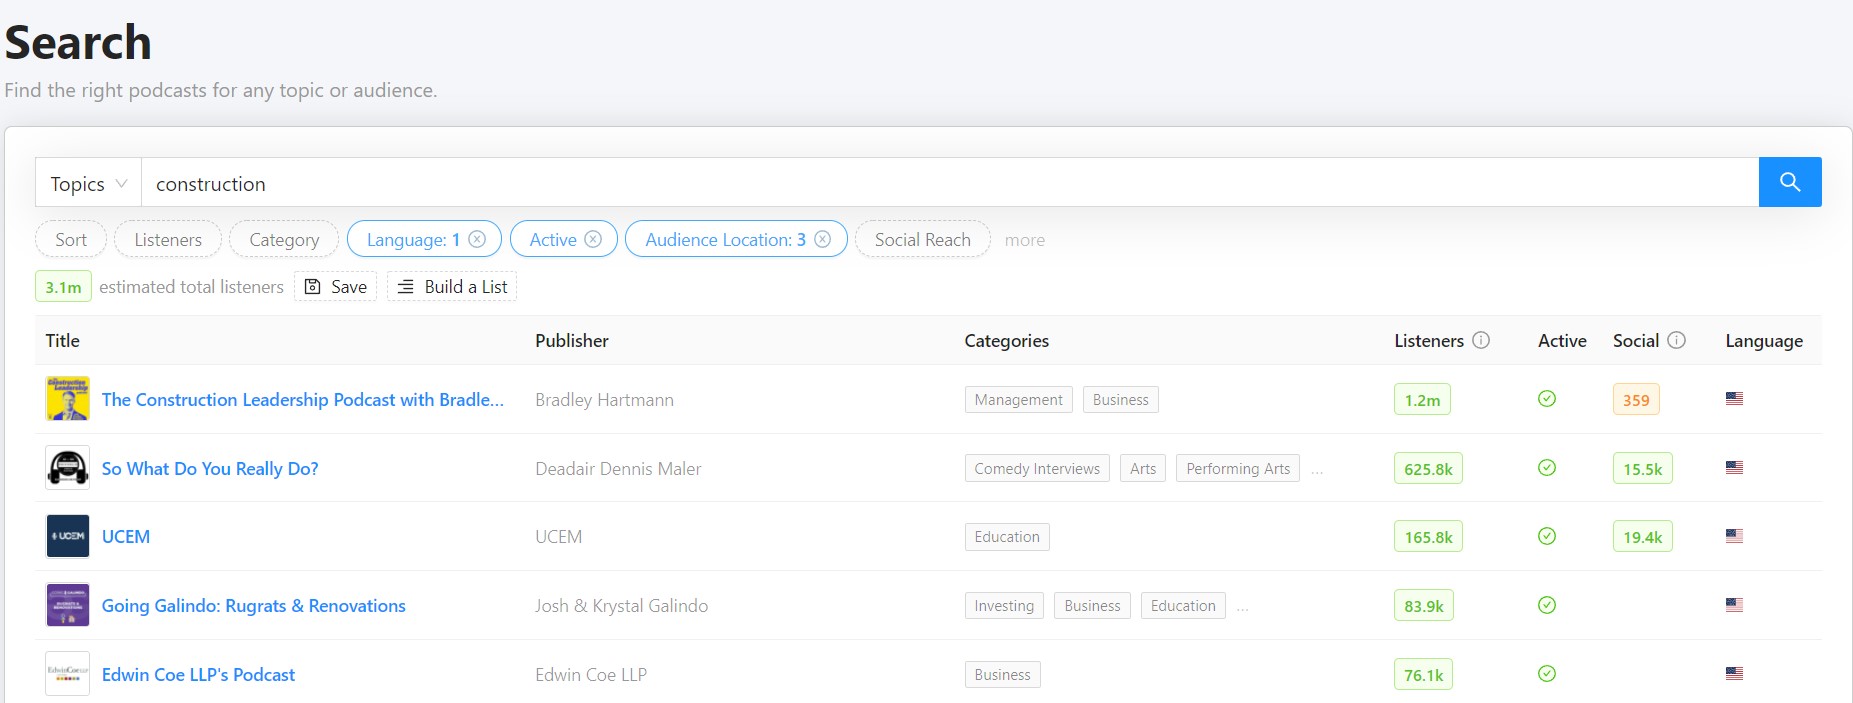The width and height of the screenshot is (1853, 703).
Task: Open the info icon next to Social header
Action: [x=1677, y=340]
